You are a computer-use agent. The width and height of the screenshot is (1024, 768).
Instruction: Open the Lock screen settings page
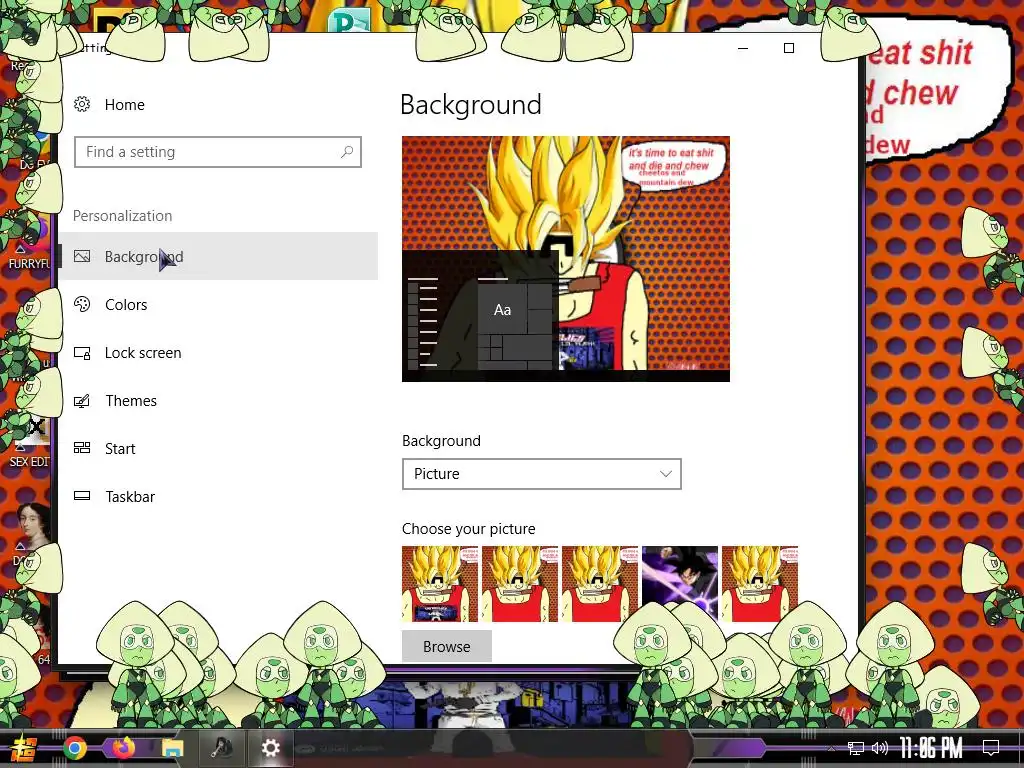pos(218,353)
